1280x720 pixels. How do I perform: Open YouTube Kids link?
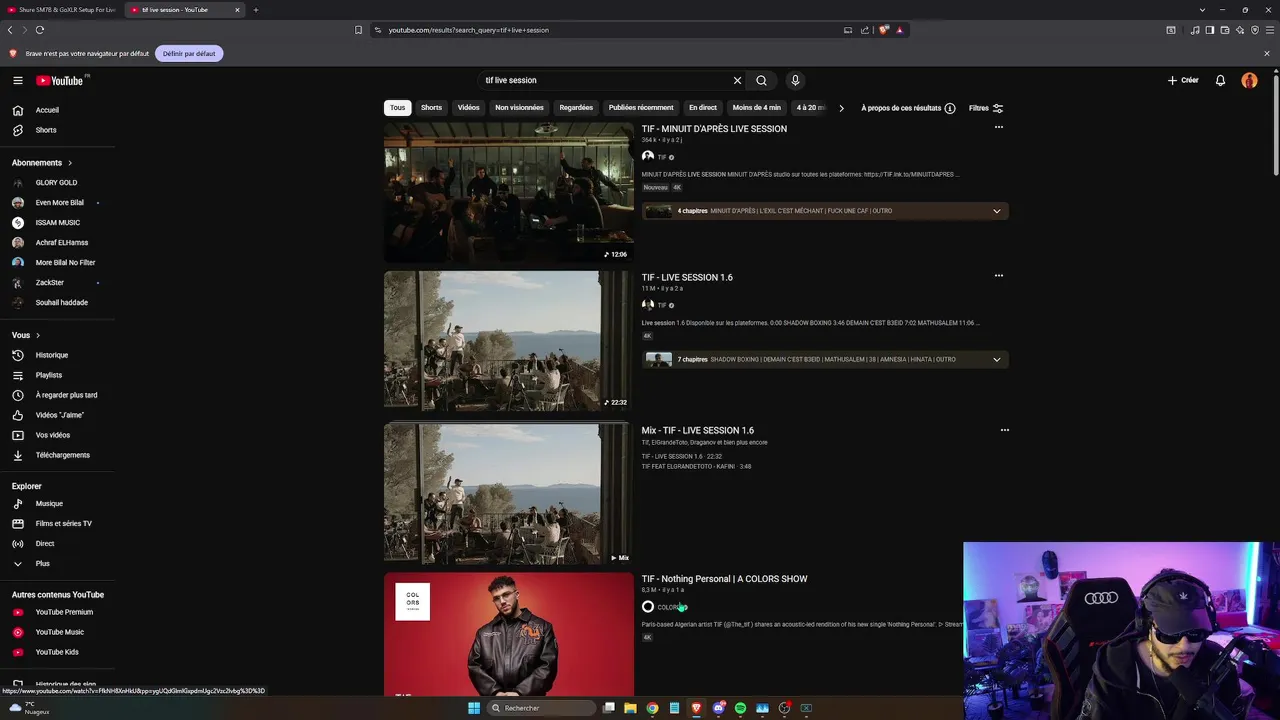(x=57, y=652)
